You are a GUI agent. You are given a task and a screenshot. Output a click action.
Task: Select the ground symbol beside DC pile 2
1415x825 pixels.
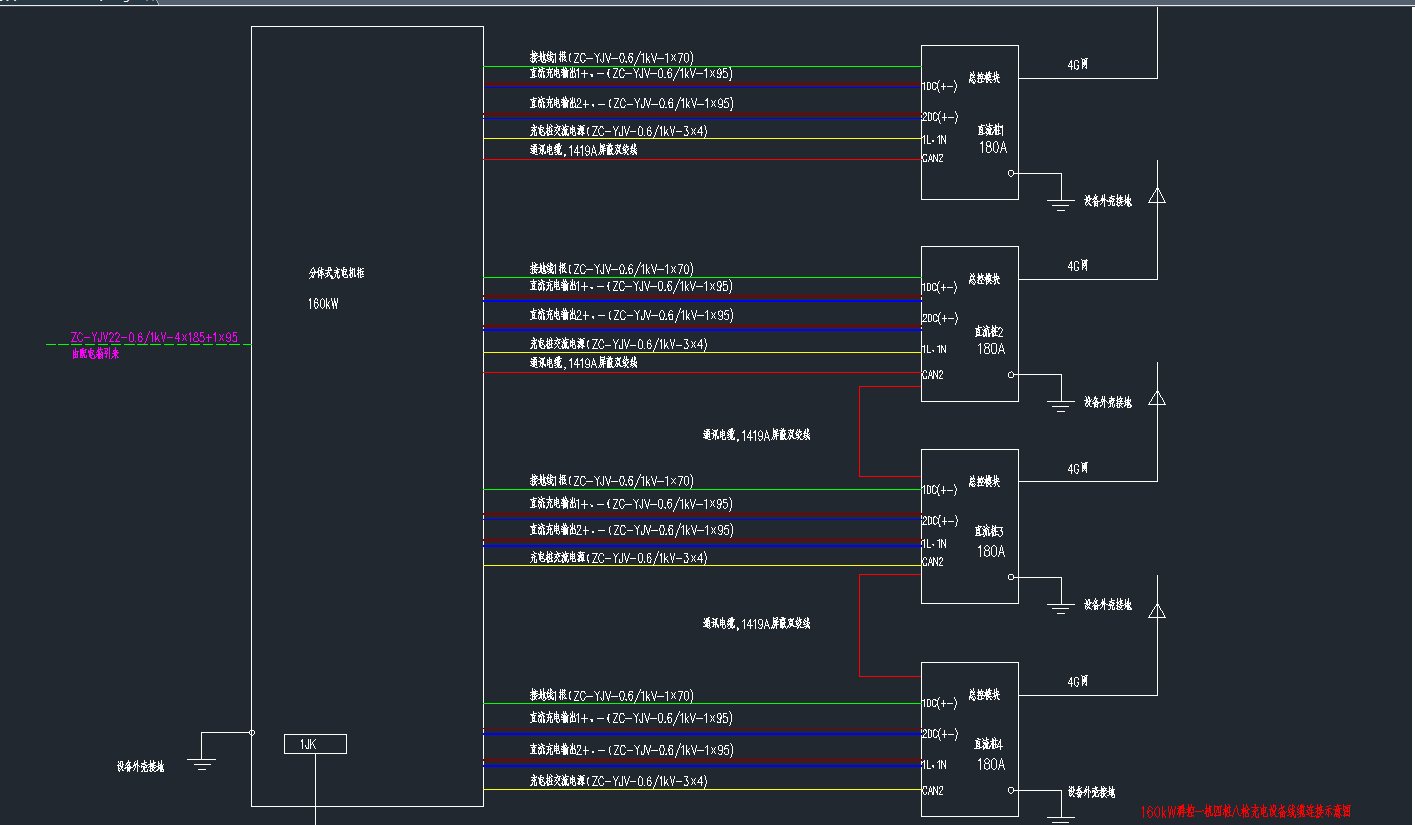[x=1060, y=405]
